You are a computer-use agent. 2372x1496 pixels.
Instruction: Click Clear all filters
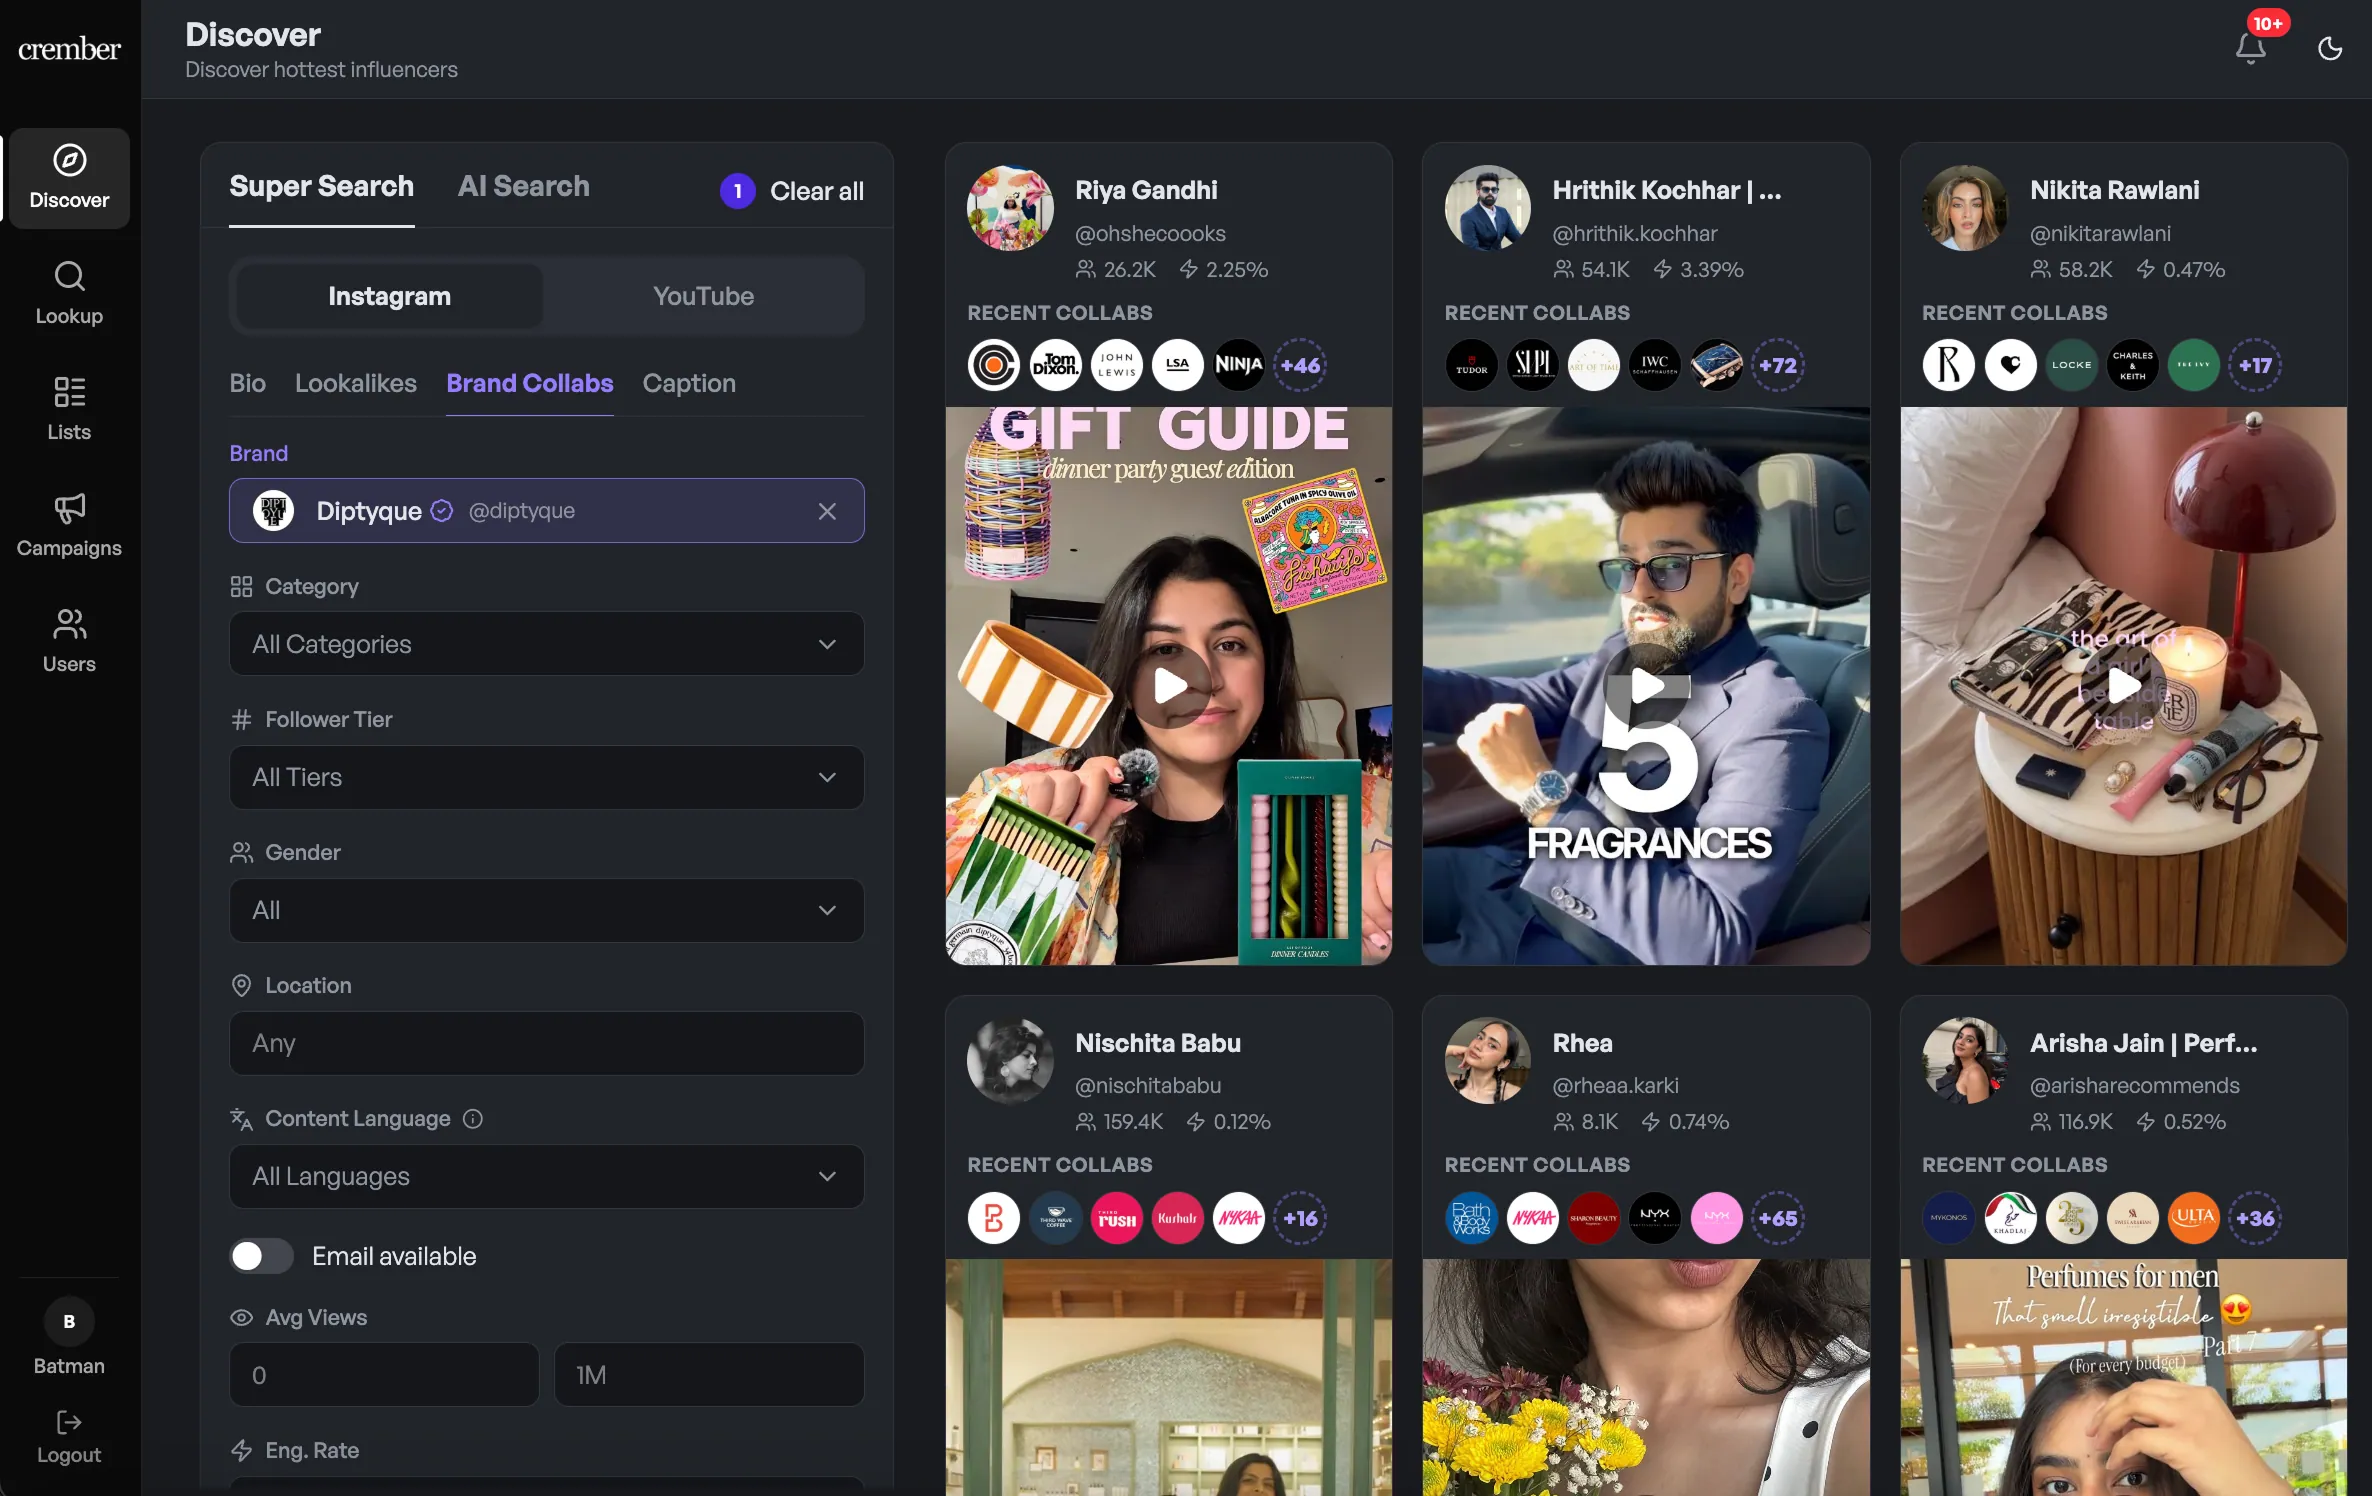[x=816, y=191]
